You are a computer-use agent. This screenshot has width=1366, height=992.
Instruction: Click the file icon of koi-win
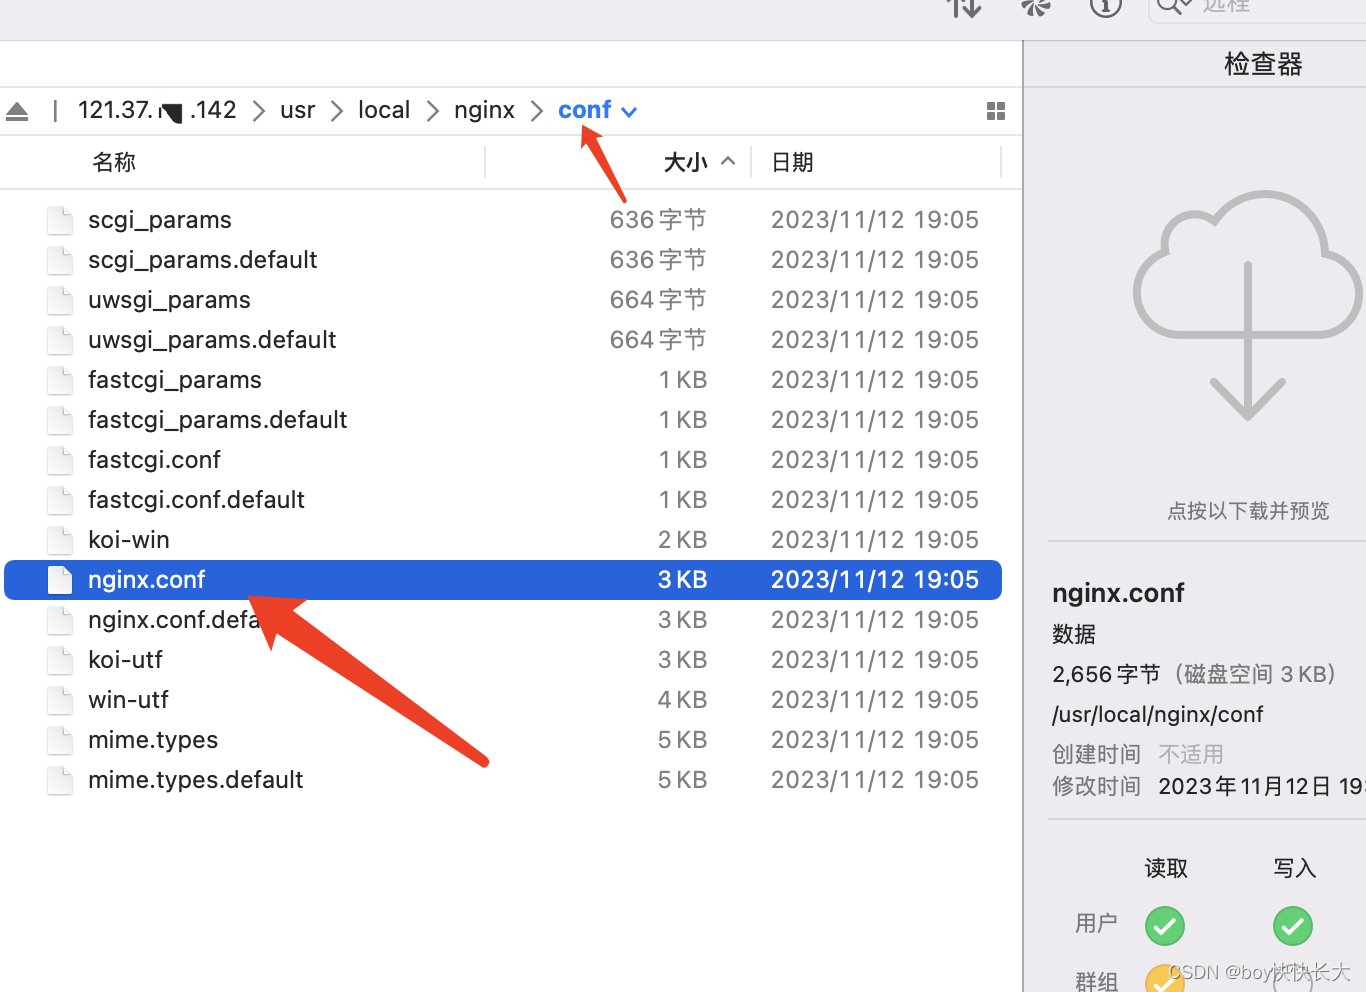(60, 540)
